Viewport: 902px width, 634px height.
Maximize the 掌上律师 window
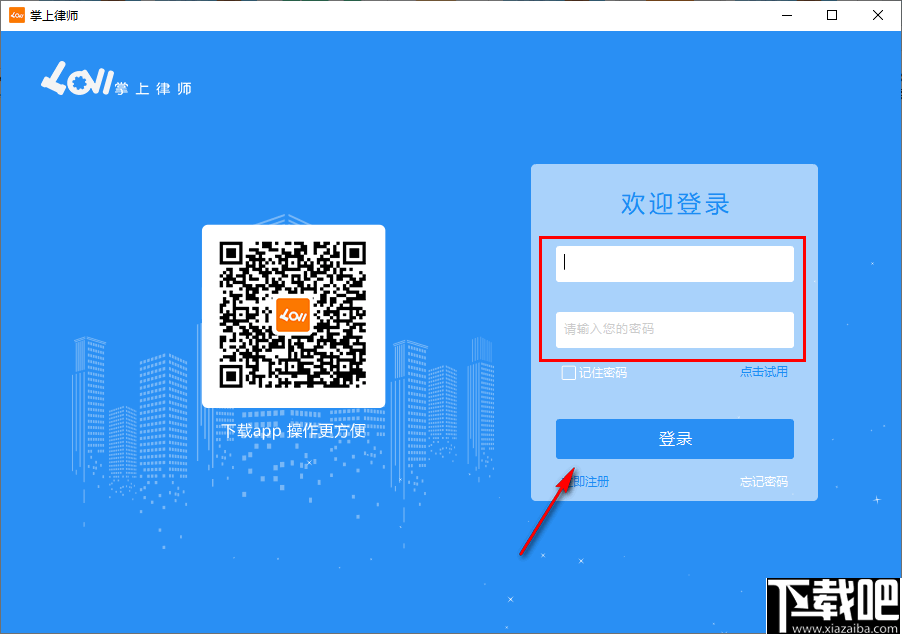coord(832,15)
